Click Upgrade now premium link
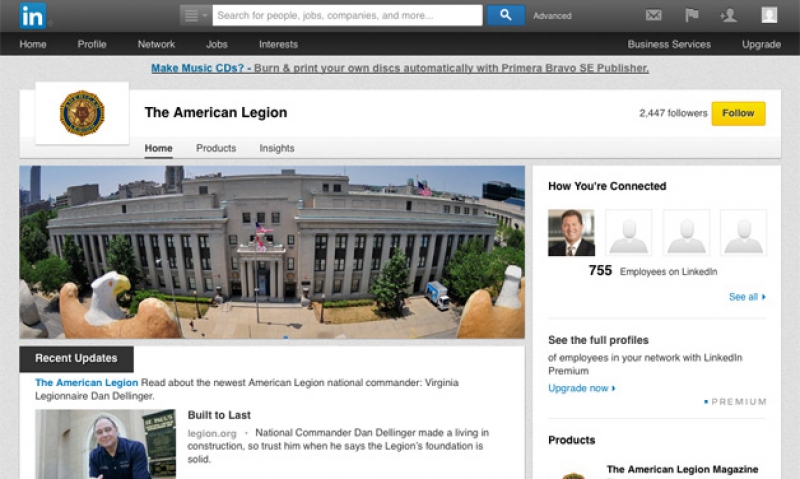This screenshot has height=479, width=800. [x=582, y=388]
